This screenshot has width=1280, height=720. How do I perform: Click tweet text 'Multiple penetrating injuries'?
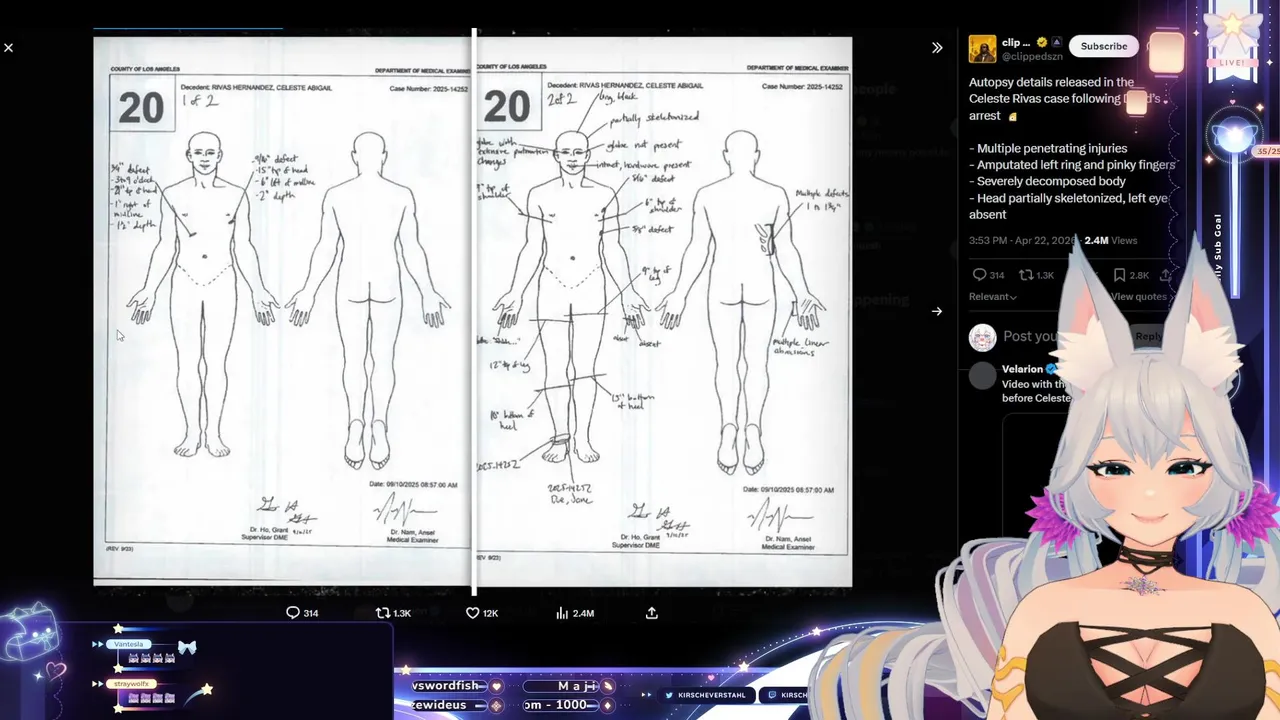click(1052, 148)
